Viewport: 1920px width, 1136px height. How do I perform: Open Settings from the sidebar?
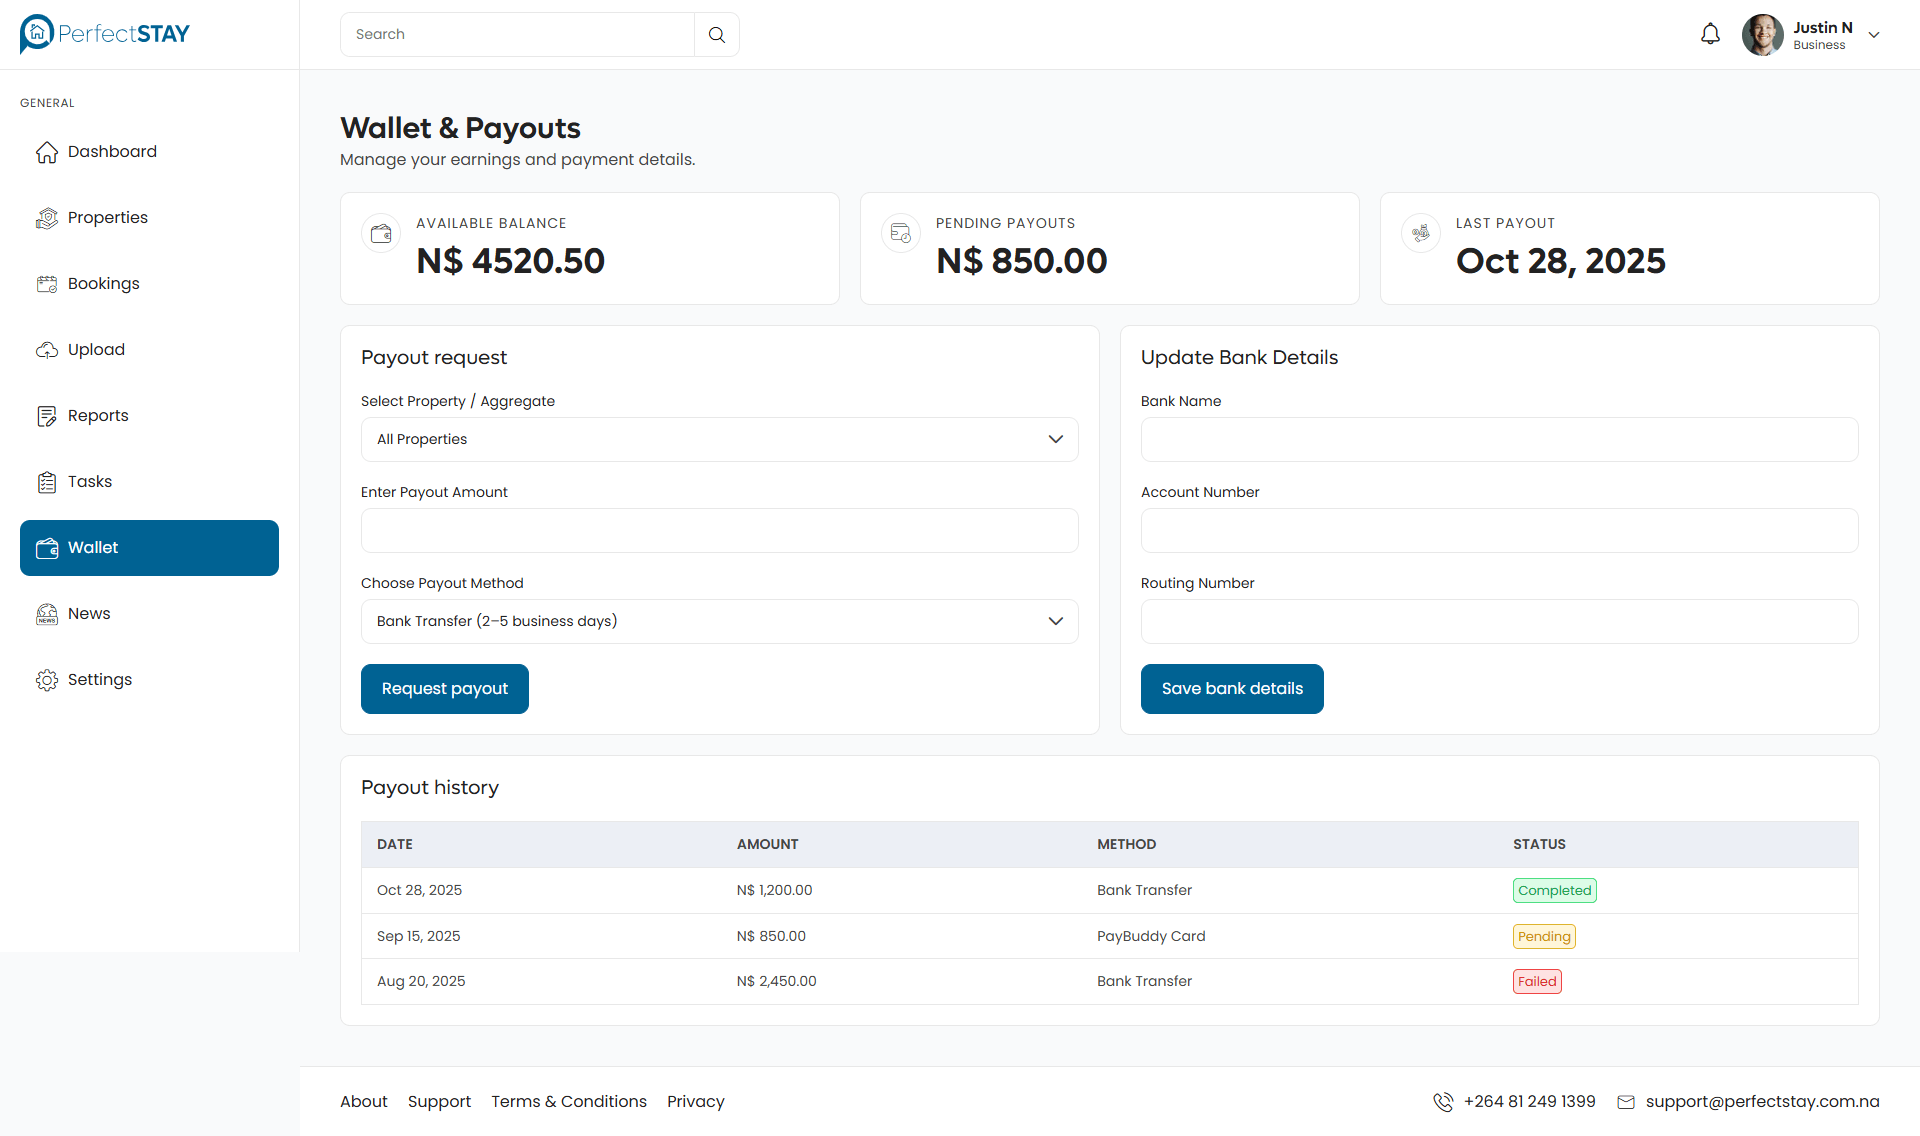coord(99,679)
